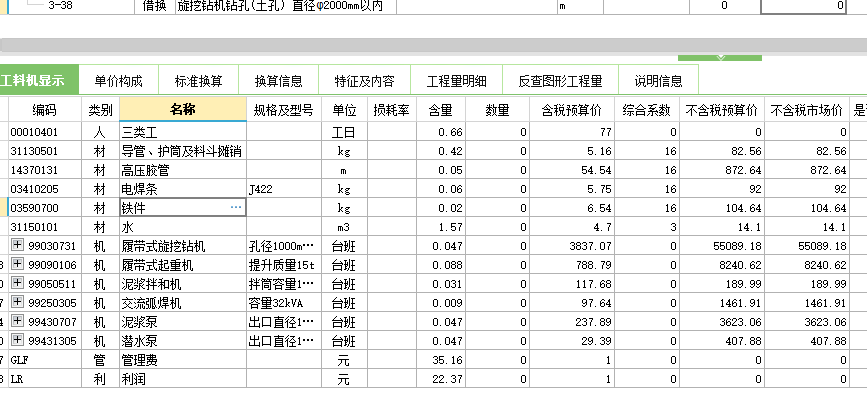The height and width of the screenshot is (393, 867).
Task: Click the 类别 column header
Action: click(100, 110)
